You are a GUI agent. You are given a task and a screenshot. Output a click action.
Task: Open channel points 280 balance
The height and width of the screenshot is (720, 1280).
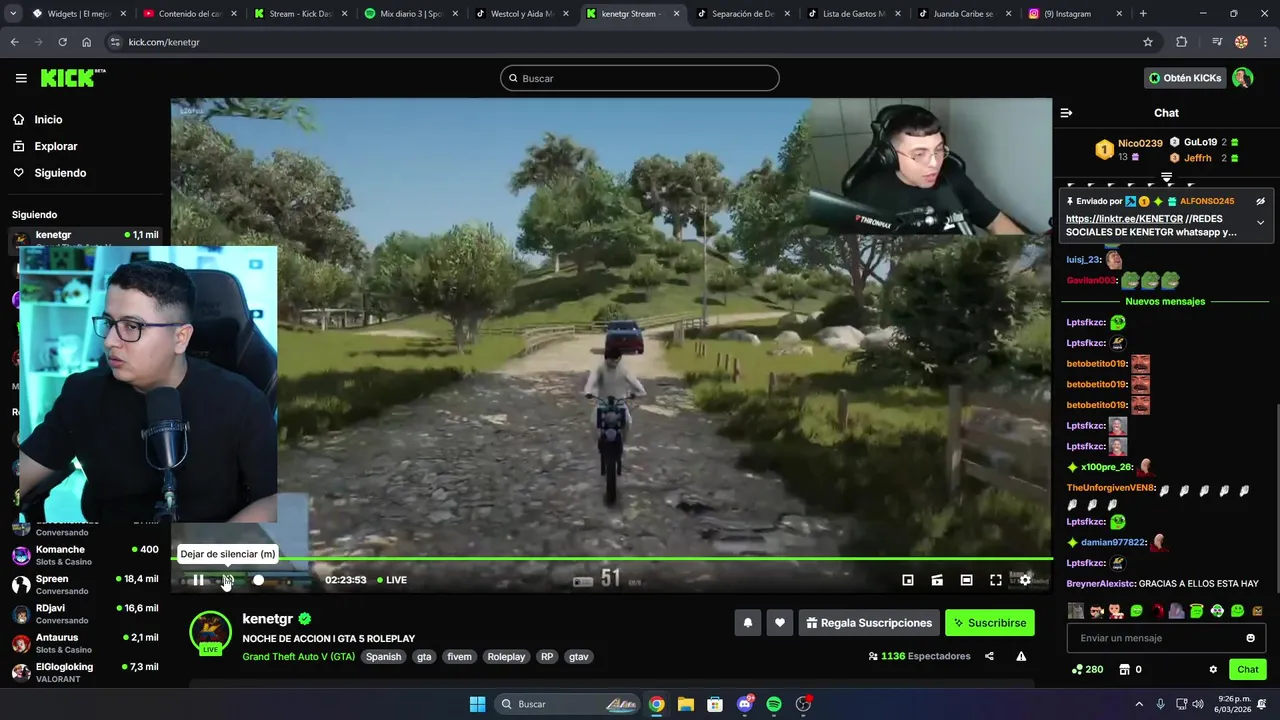coord(1088,669)
